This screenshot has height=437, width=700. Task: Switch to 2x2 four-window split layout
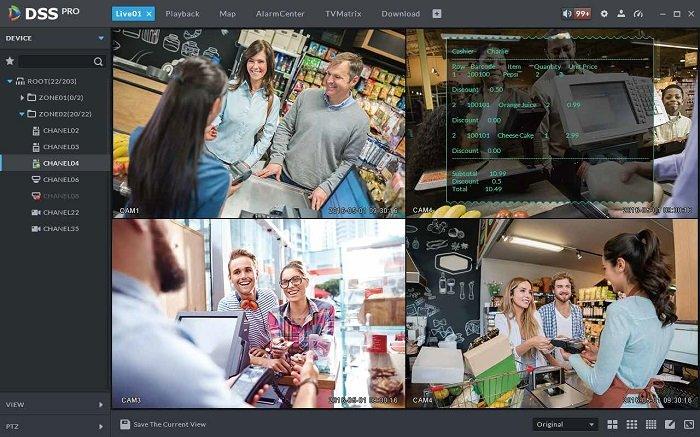pos(613,425)
